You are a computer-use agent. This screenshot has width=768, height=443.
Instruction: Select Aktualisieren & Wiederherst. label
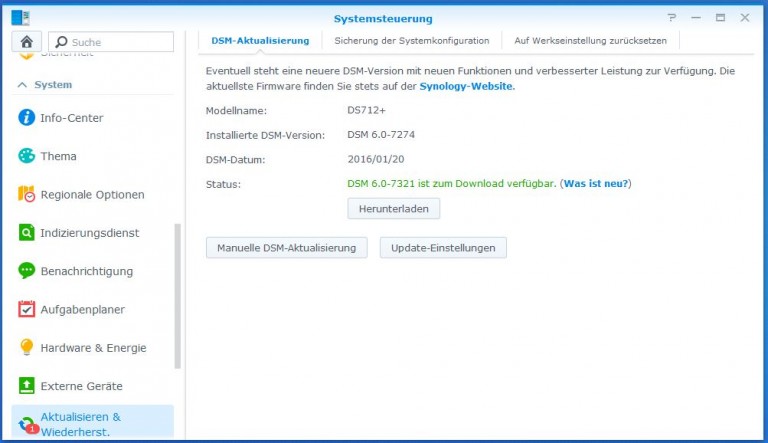click(x=80, y=424)
